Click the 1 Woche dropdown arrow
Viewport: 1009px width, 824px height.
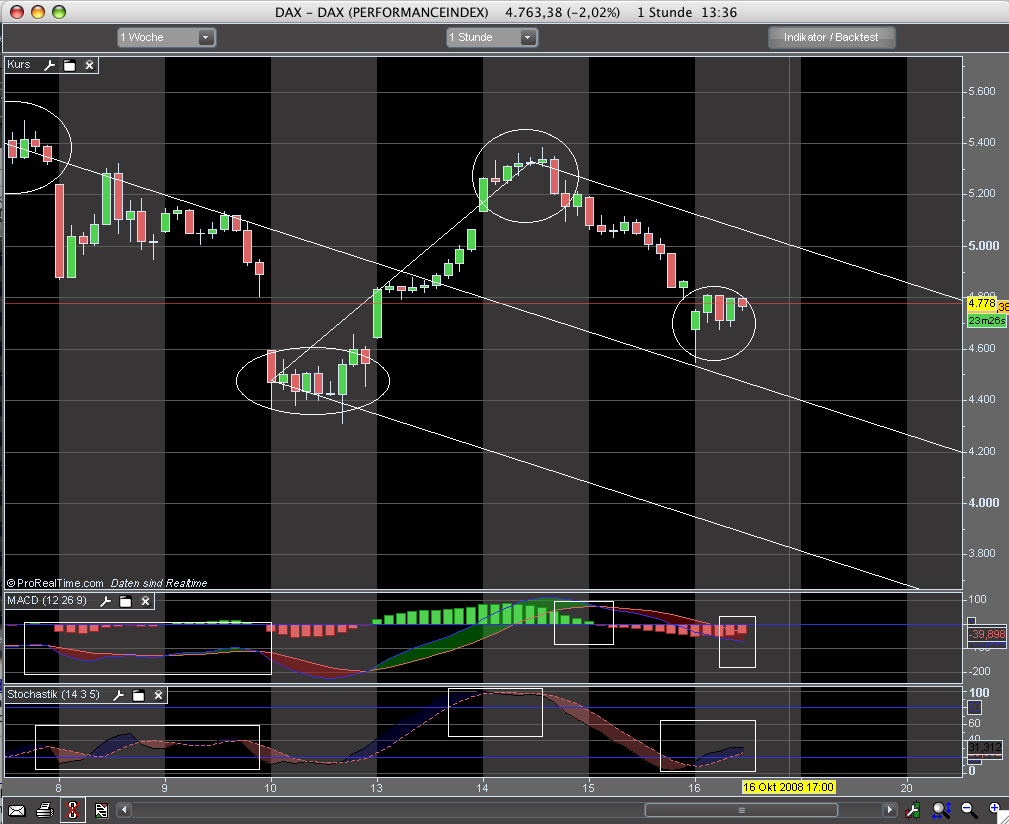(x=205, y=37)
